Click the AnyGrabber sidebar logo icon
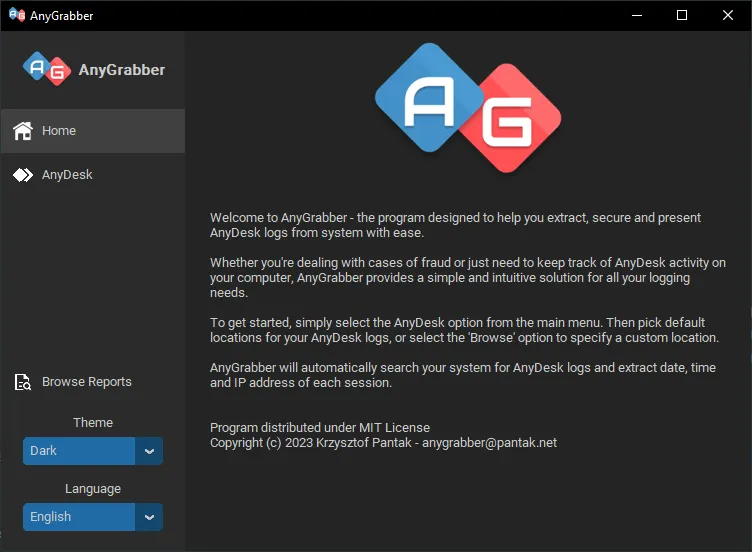 pyautogui.click(x=47, y=69)
